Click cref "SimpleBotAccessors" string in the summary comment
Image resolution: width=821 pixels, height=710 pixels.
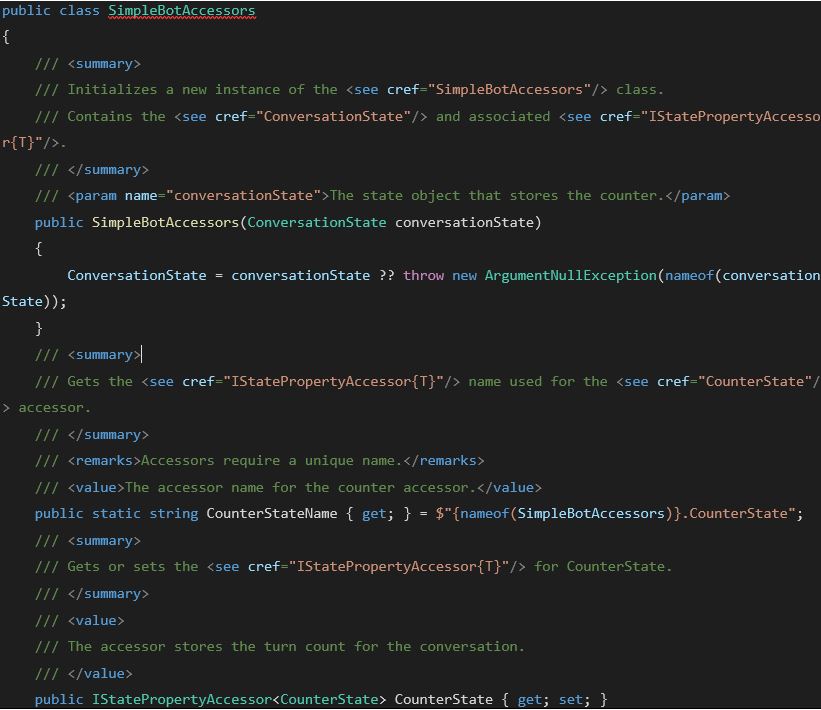509,90
